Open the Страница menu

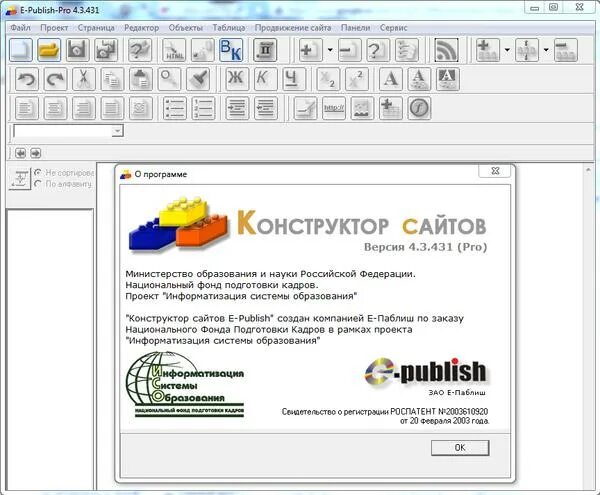pos(96,28)
